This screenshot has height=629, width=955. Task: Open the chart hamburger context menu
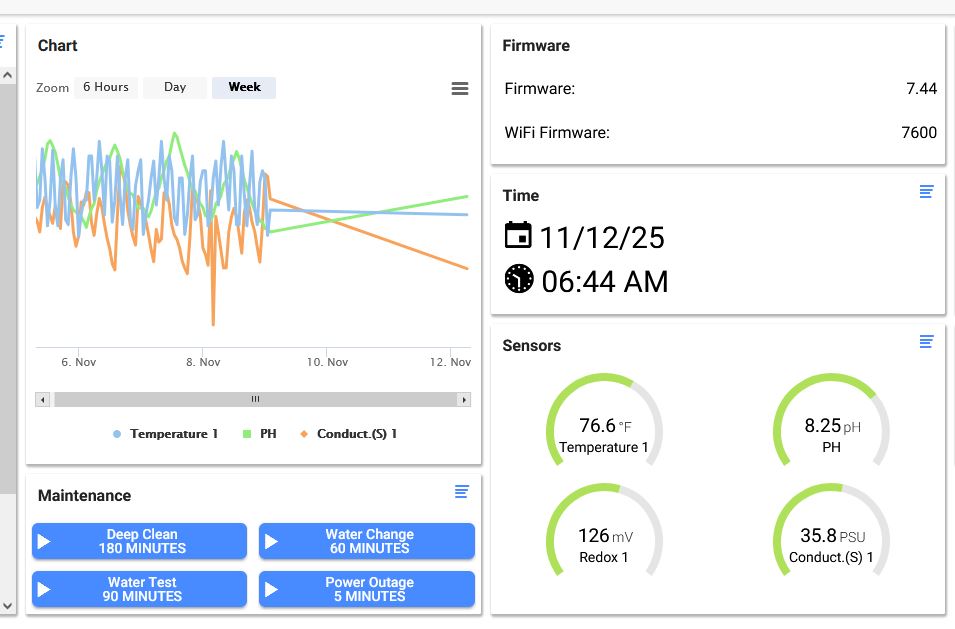pyautogui.click(x=460, y=89)
